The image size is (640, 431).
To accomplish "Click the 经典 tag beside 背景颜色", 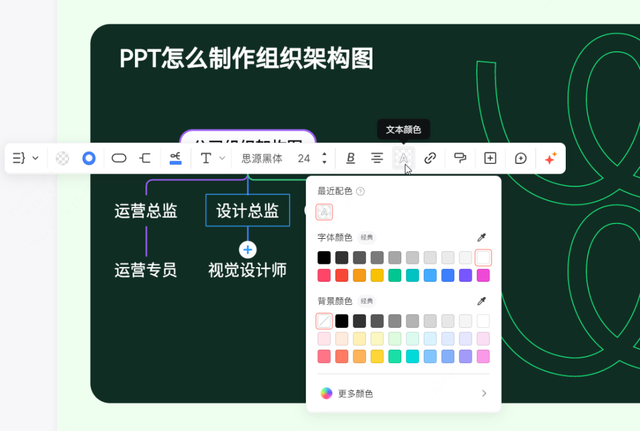I will 367,301.
